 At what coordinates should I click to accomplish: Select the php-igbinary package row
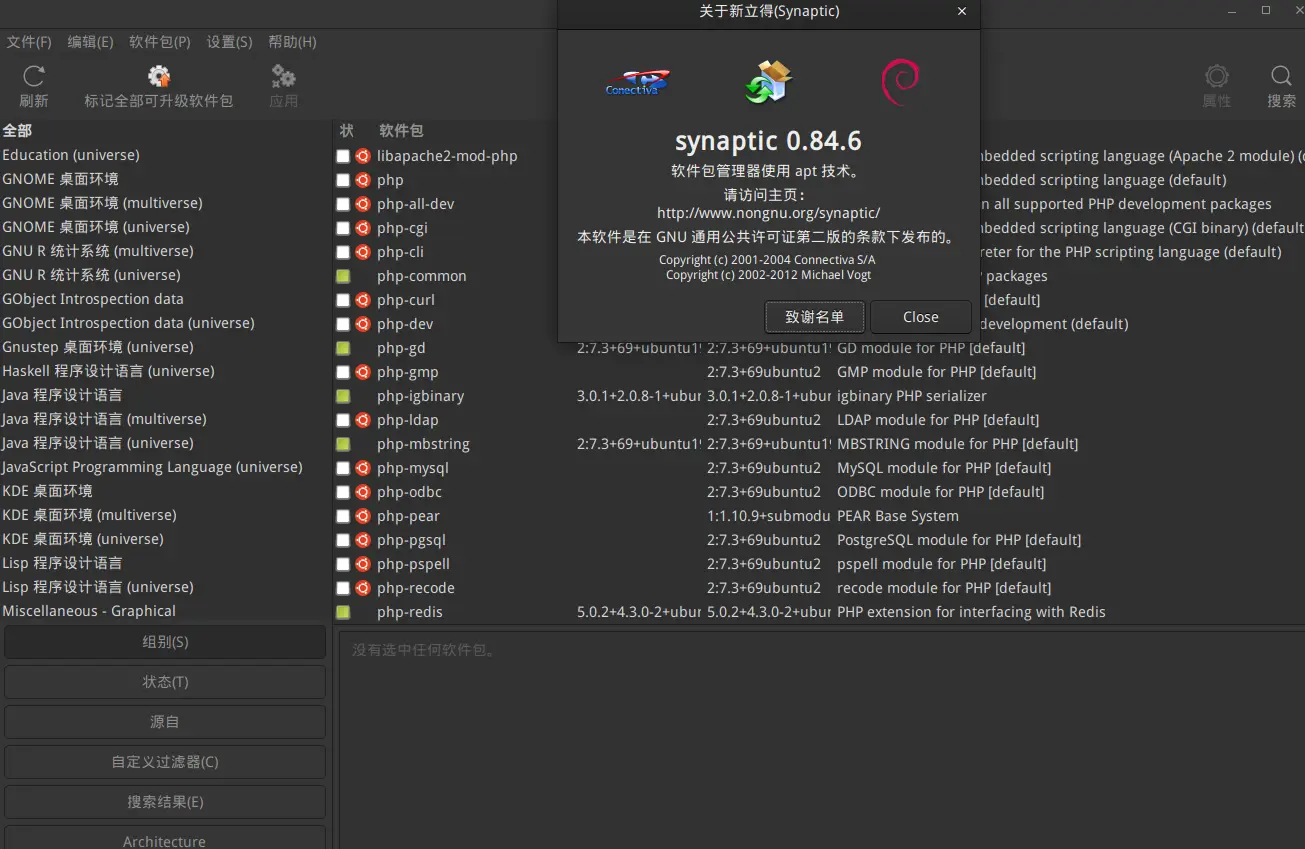(x=818, y=396)
